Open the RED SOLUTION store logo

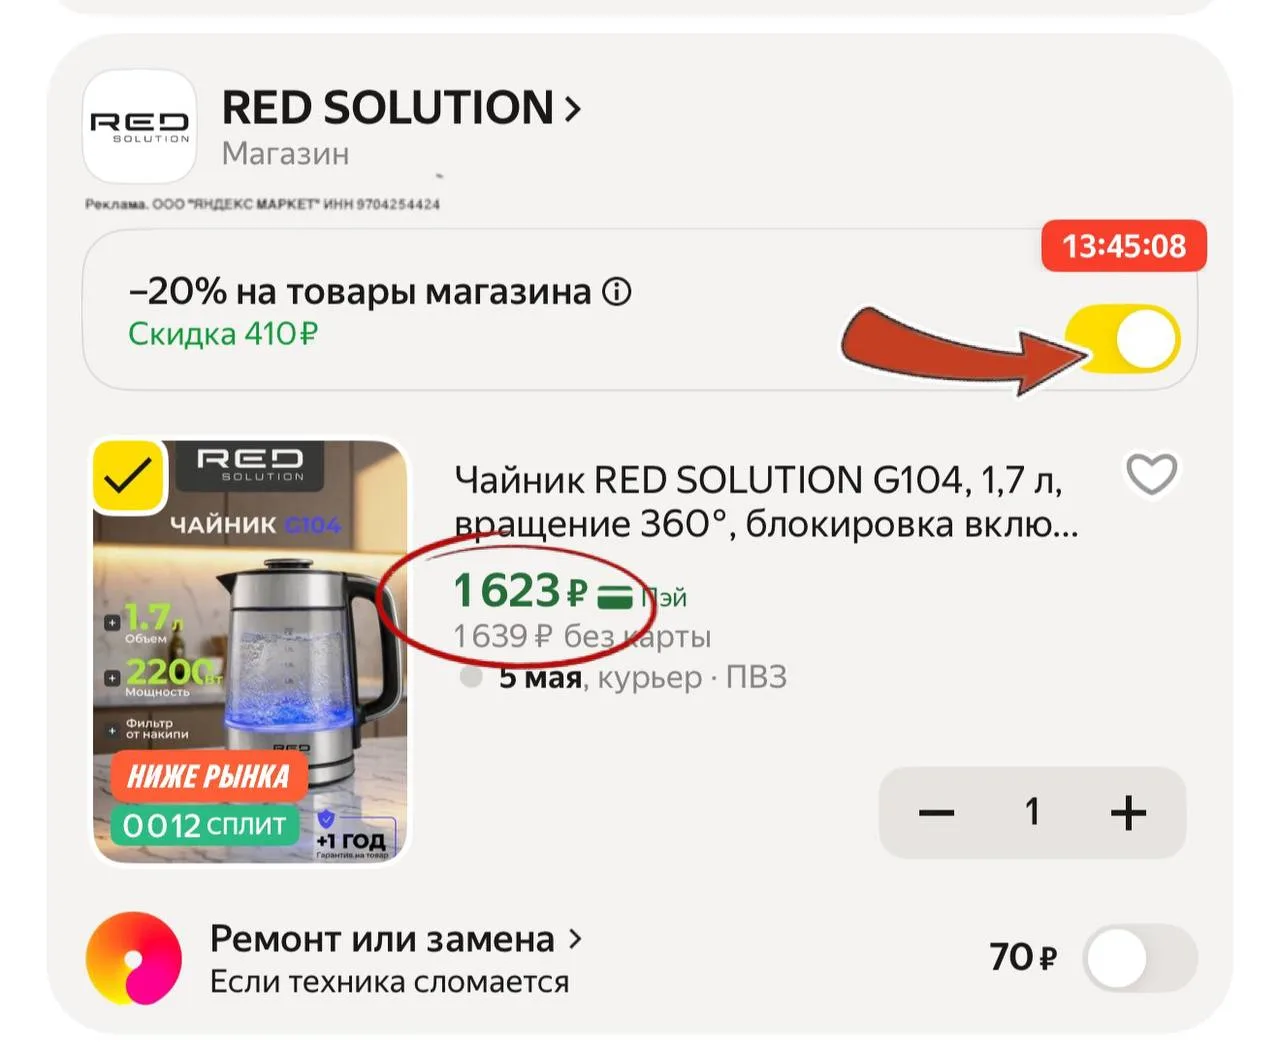coord(139,126)
